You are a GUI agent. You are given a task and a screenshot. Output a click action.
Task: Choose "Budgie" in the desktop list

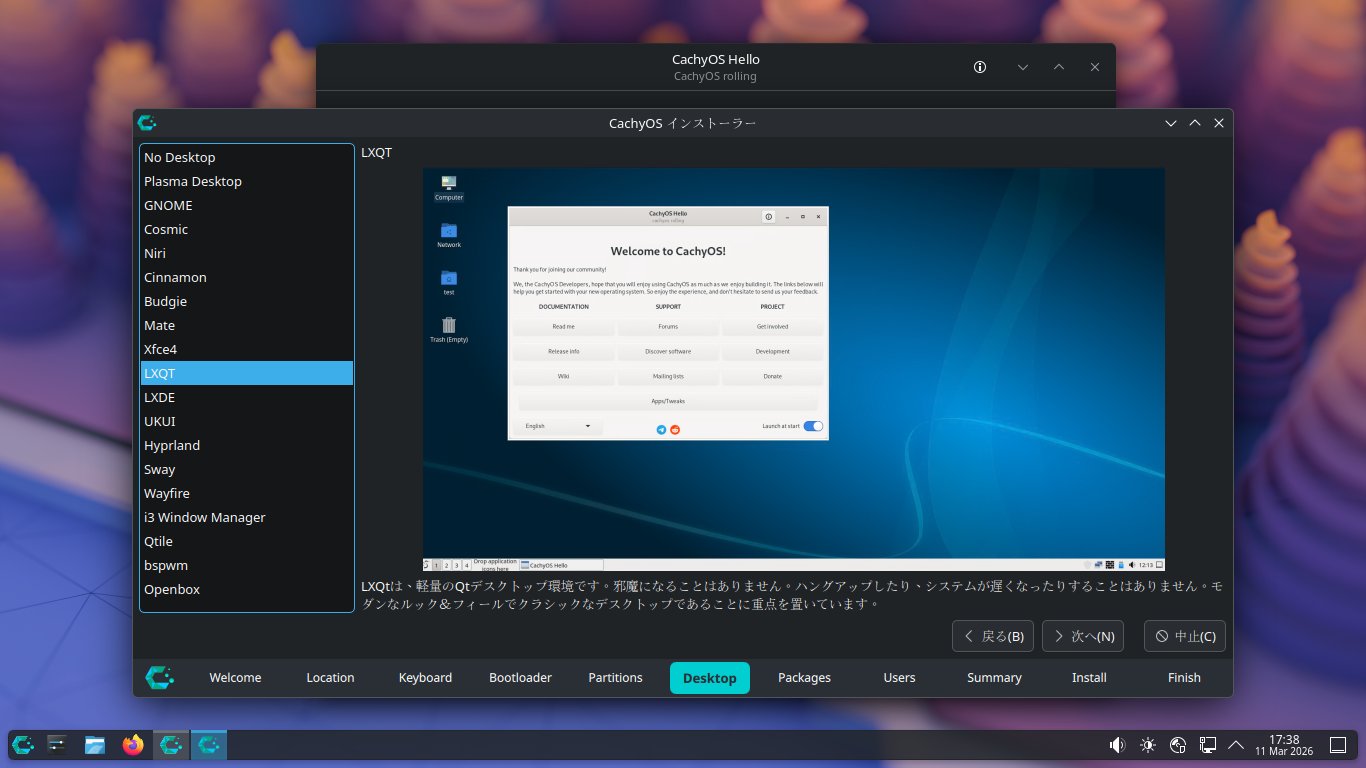(247, 301)
